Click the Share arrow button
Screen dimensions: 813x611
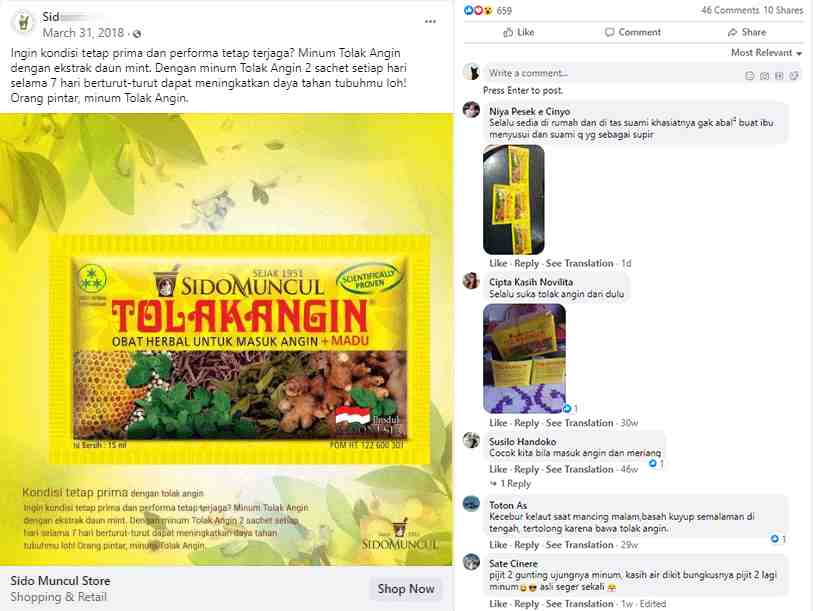tap(747, 32)
